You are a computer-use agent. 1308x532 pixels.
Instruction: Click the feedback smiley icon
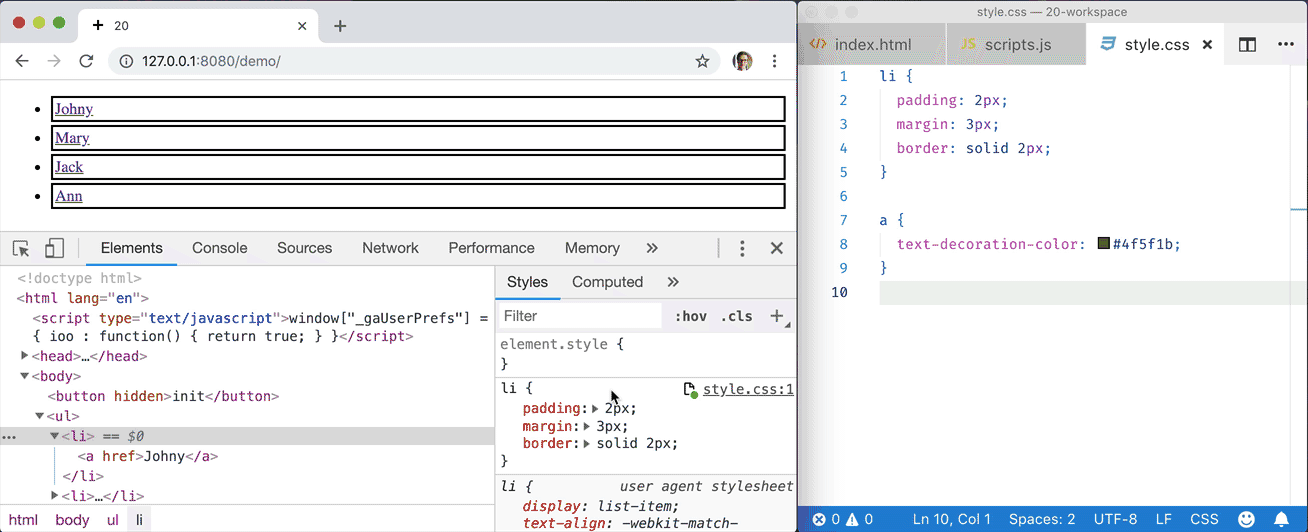tap(1246, 519)
